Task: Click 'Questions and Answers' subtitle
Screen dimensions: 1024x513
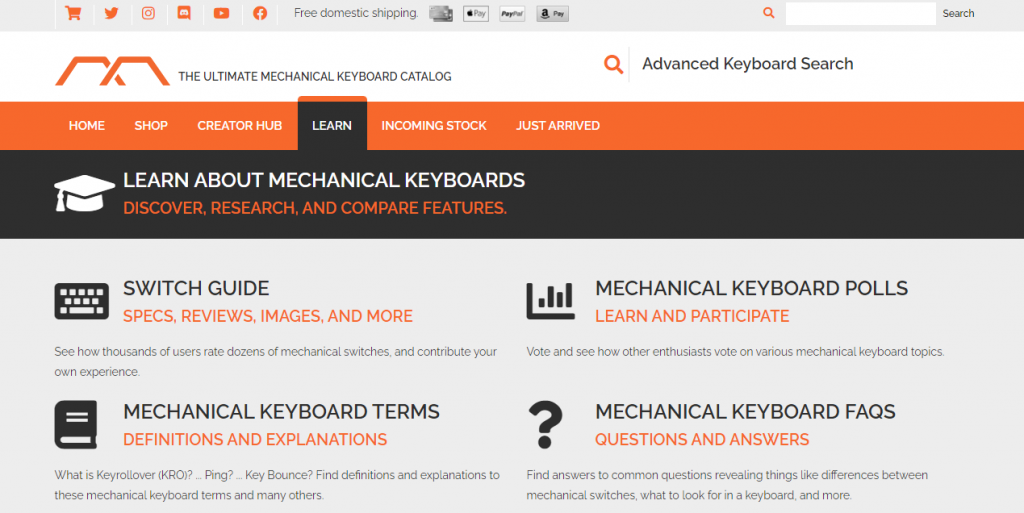Action: click(x=702, y=440)
